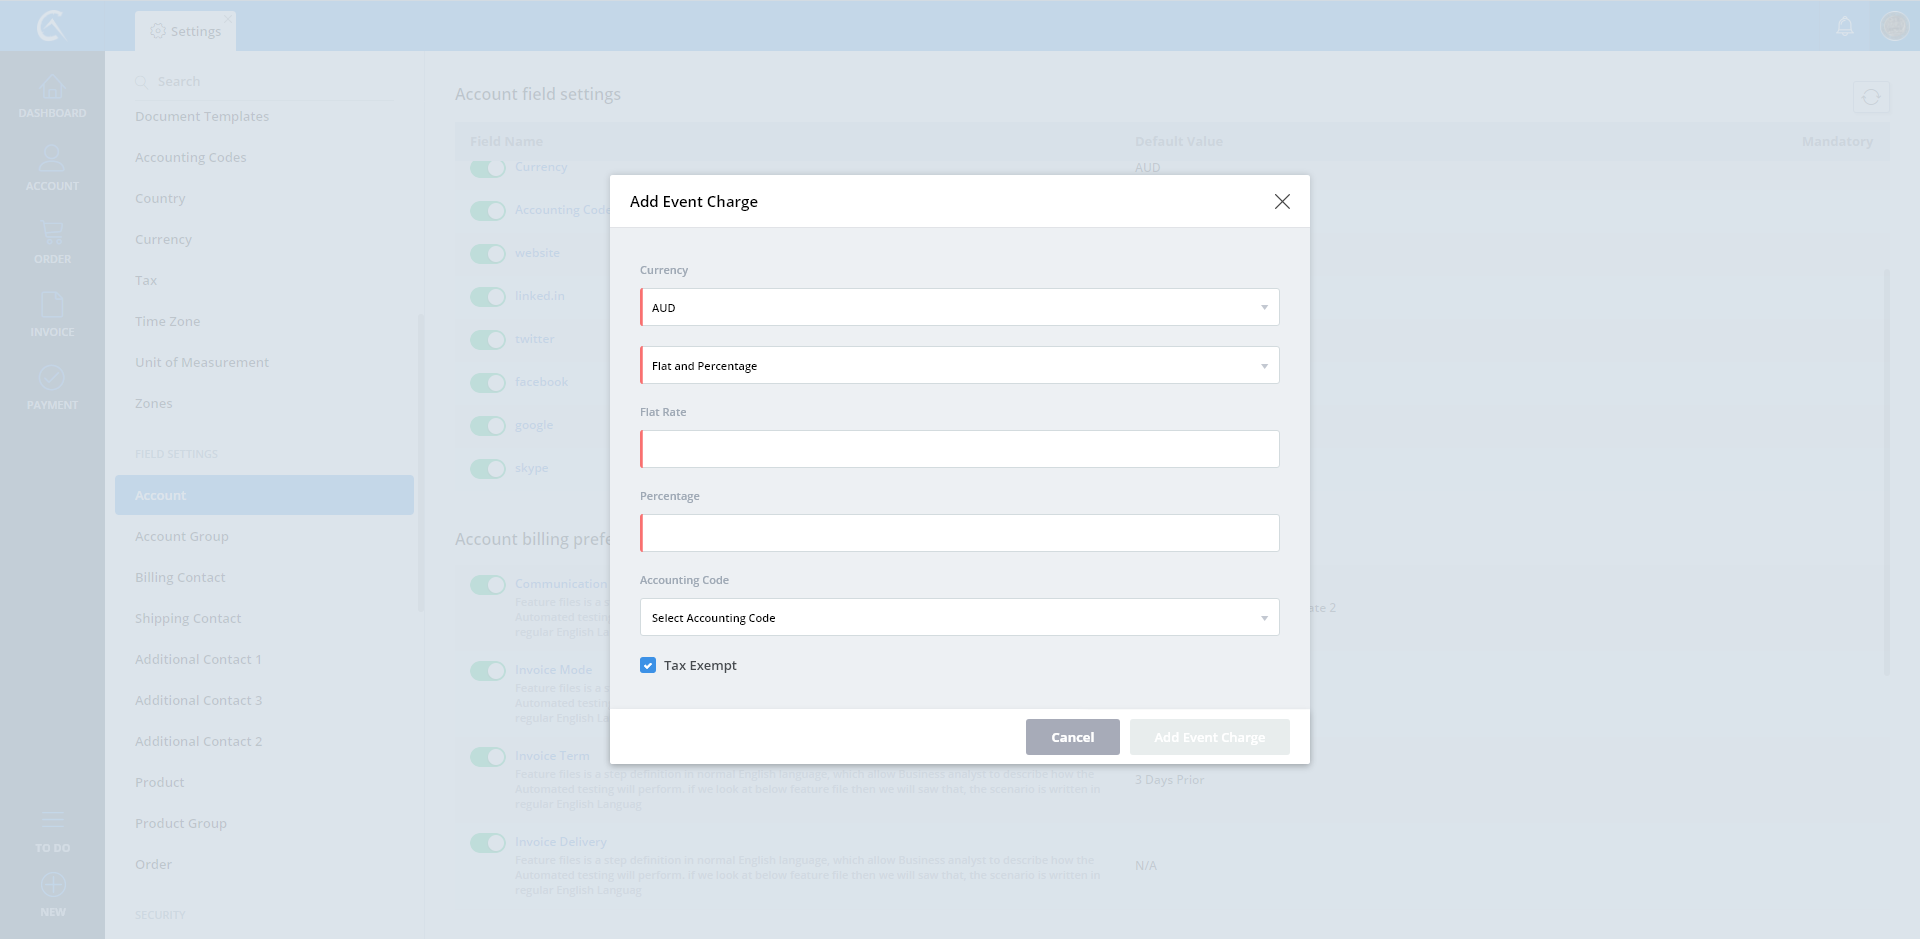
Task: Select the Settings tab
Action: 186,31
